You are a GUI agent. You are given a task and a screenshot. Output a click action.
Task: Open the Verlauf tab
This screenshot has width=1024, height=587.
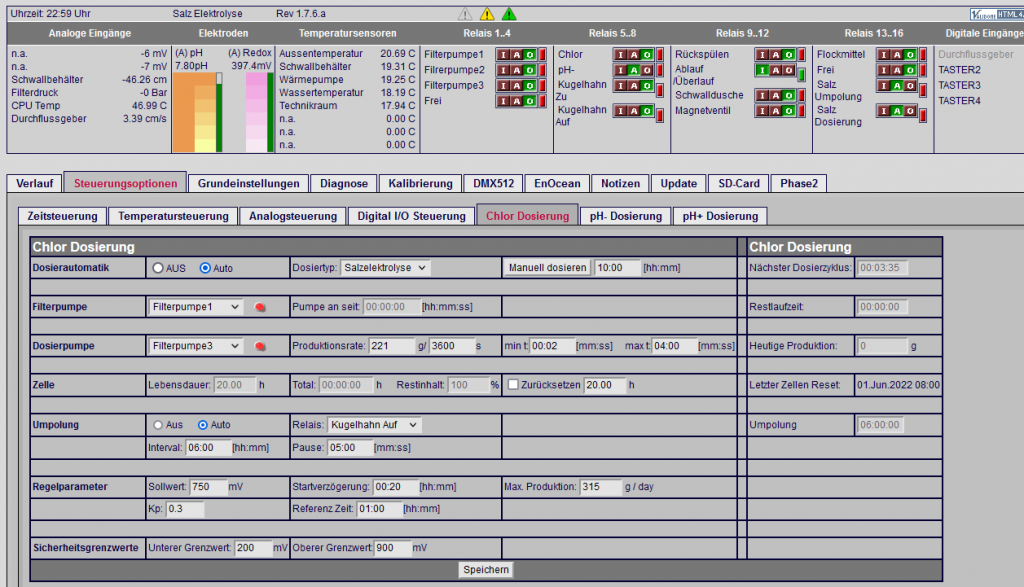pyautogui.click(x=35, y=183)
